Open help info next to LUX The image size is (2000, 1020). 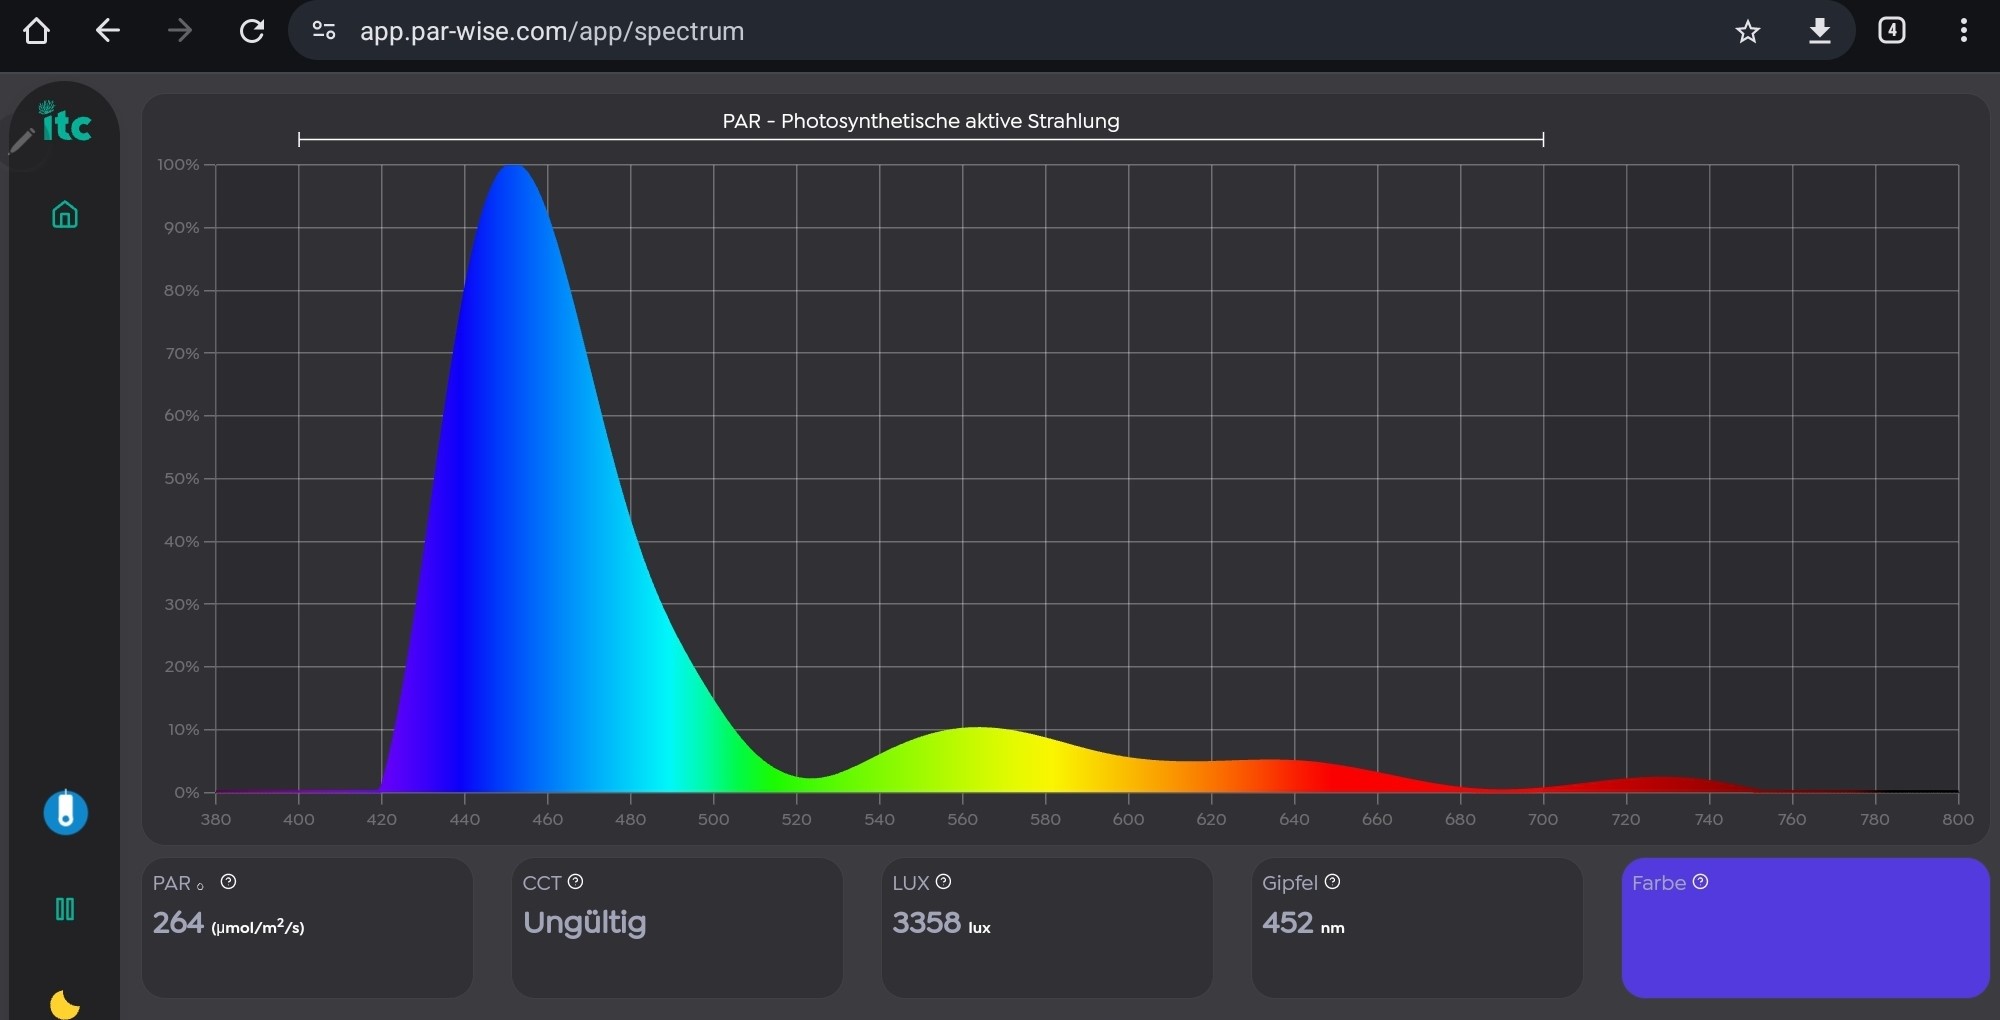(943, 882)
